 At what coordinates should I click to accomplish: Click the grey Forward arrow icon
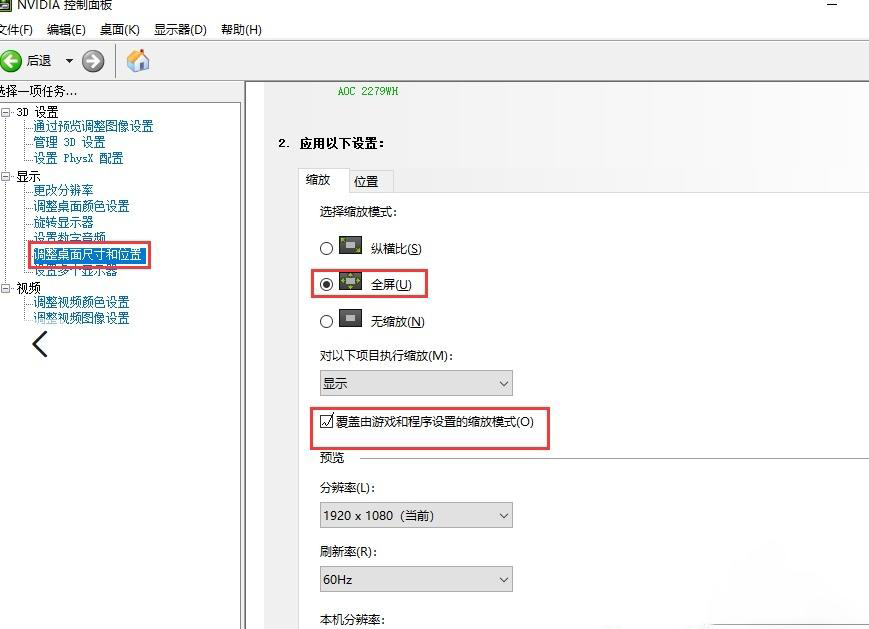tap(93, 61)
